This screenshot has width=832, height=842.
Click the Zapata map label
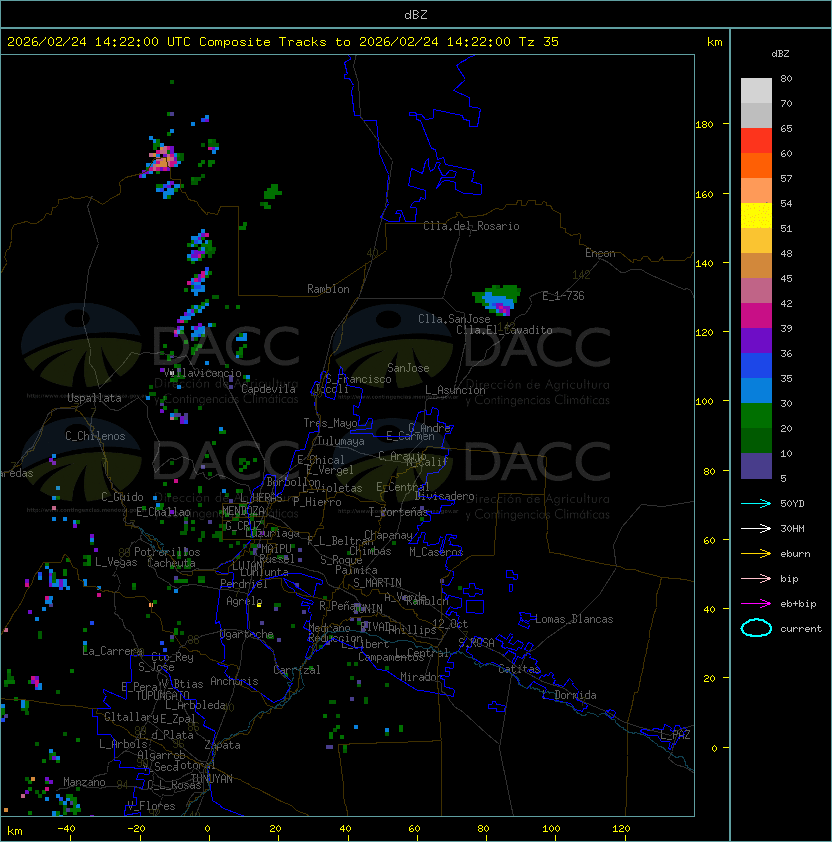tap(222, 745)
